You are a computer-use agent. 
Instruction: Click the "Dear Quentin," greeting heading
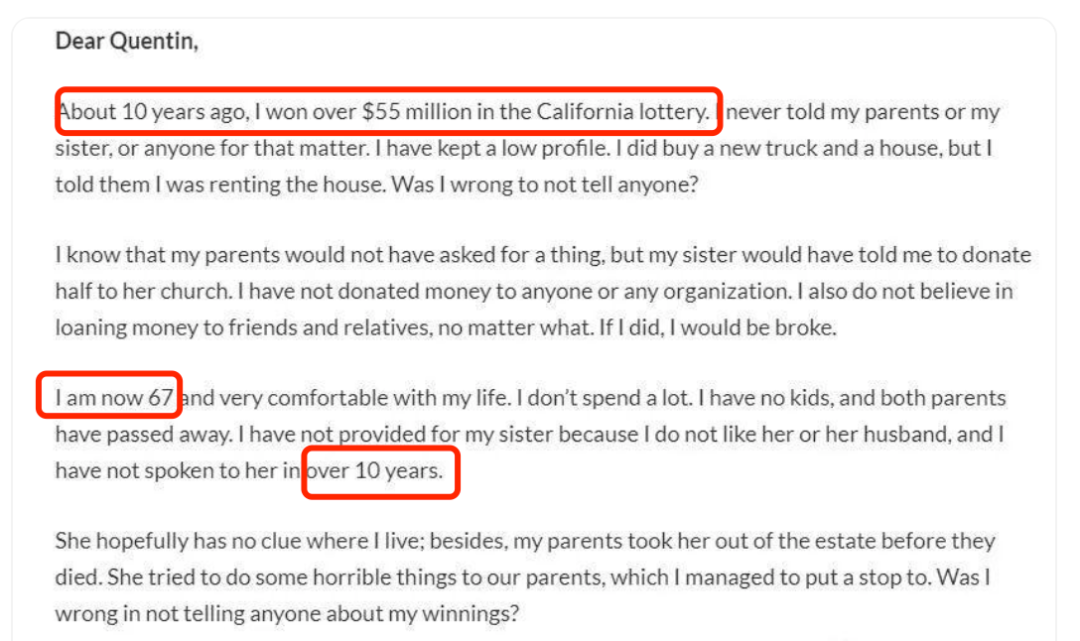point(127,41)
